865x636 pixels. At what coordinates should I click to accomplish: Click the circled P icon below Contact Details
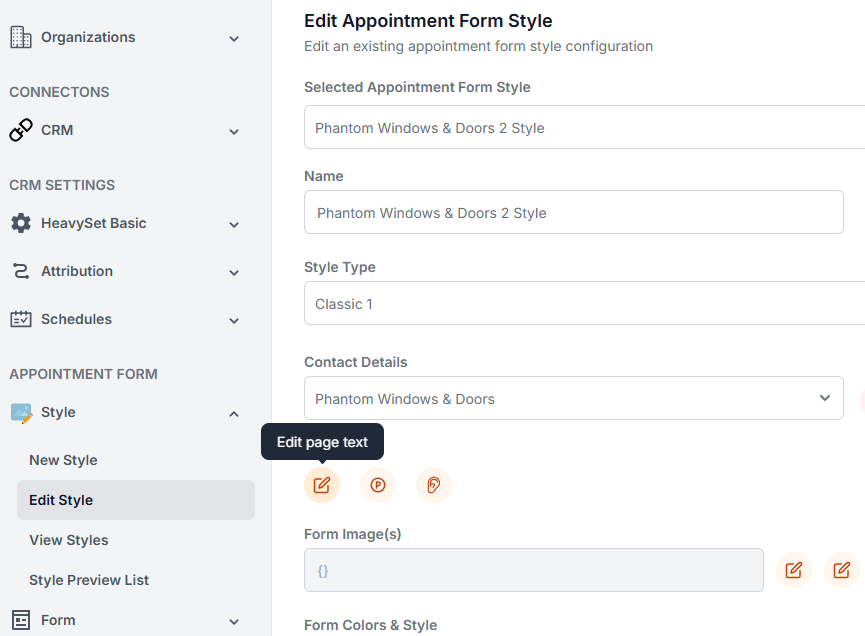pos(378,485)
